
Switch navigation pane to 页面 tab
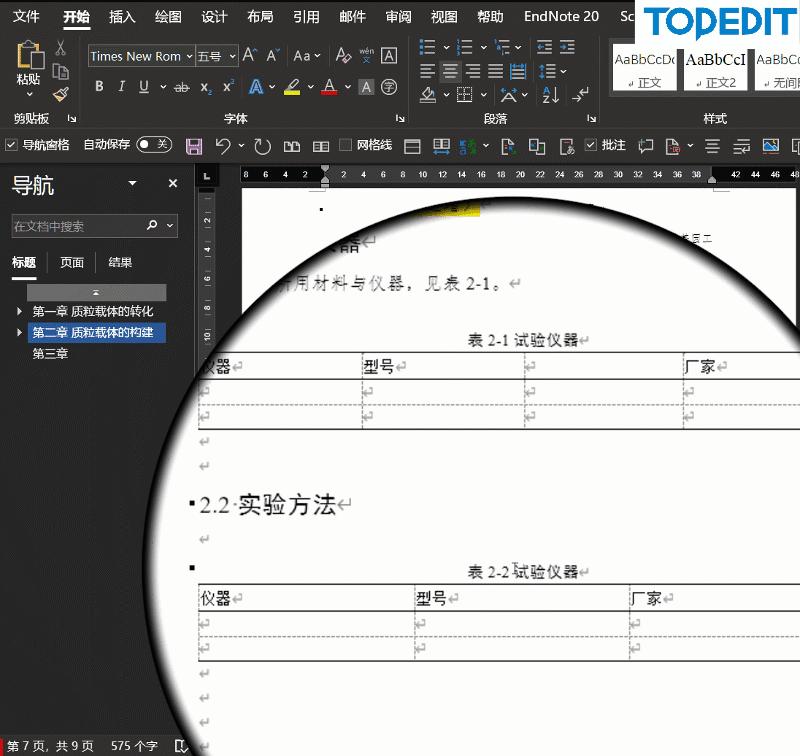tap(72, 262)
